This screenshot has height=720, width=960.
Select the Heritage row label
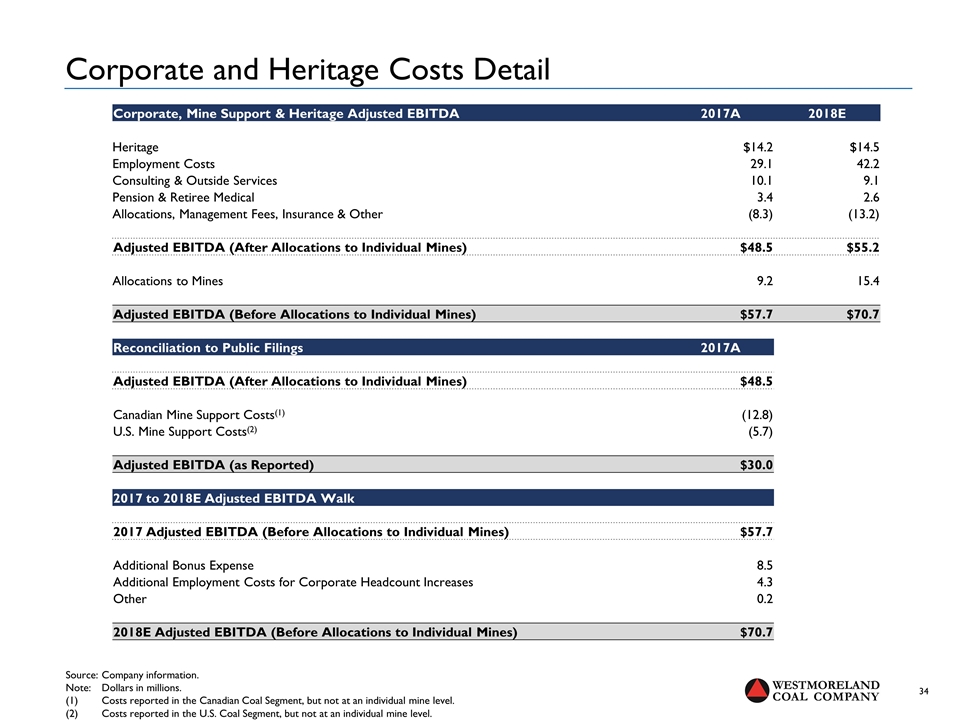click(135, 147)
